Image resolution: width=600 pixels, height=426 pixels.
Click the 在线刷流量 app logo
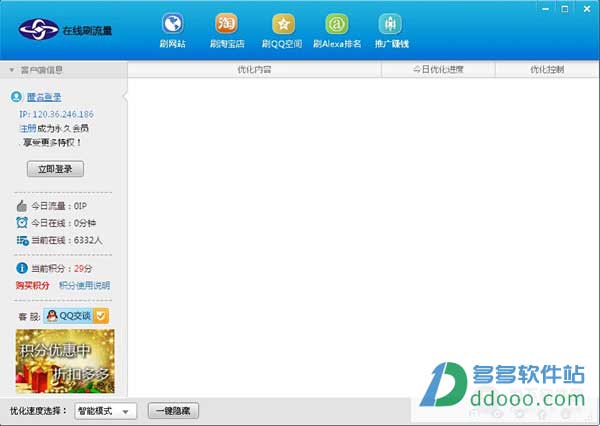(65, 30)
